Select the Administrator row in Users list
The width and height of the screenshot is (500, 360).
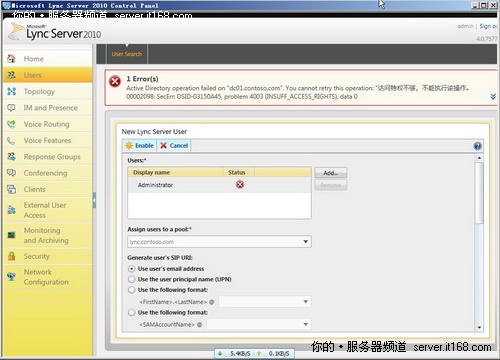219,185
